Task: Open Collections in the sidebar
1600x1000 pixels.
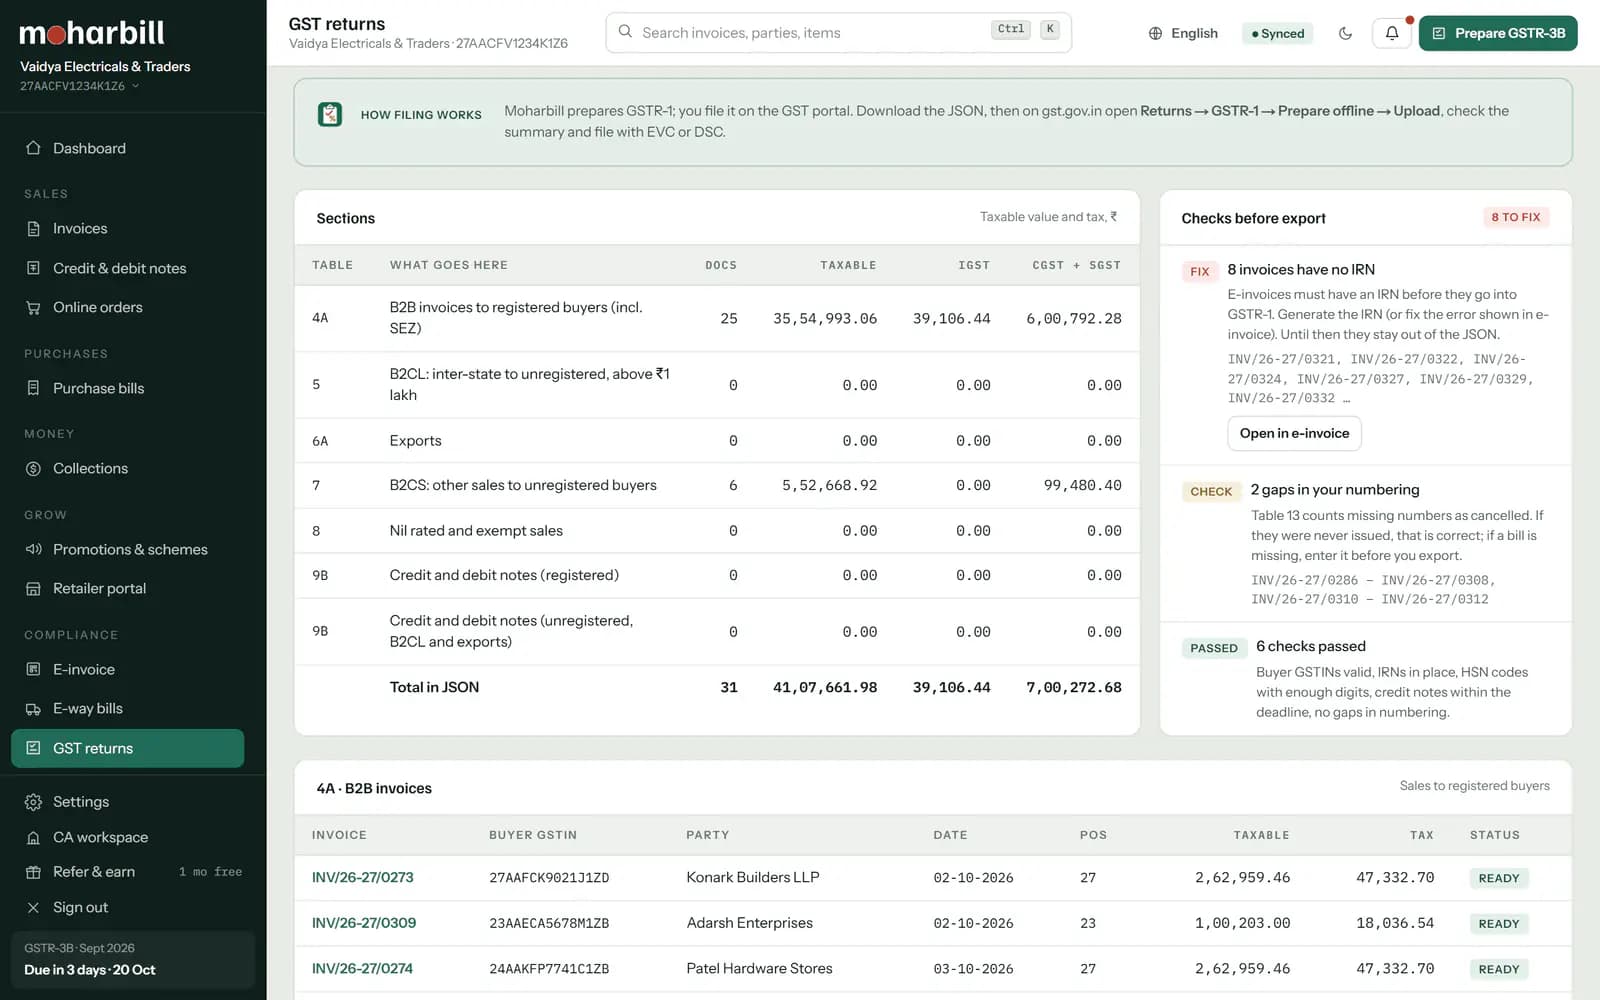Action: pyautogui.click(x=127, y=468)
